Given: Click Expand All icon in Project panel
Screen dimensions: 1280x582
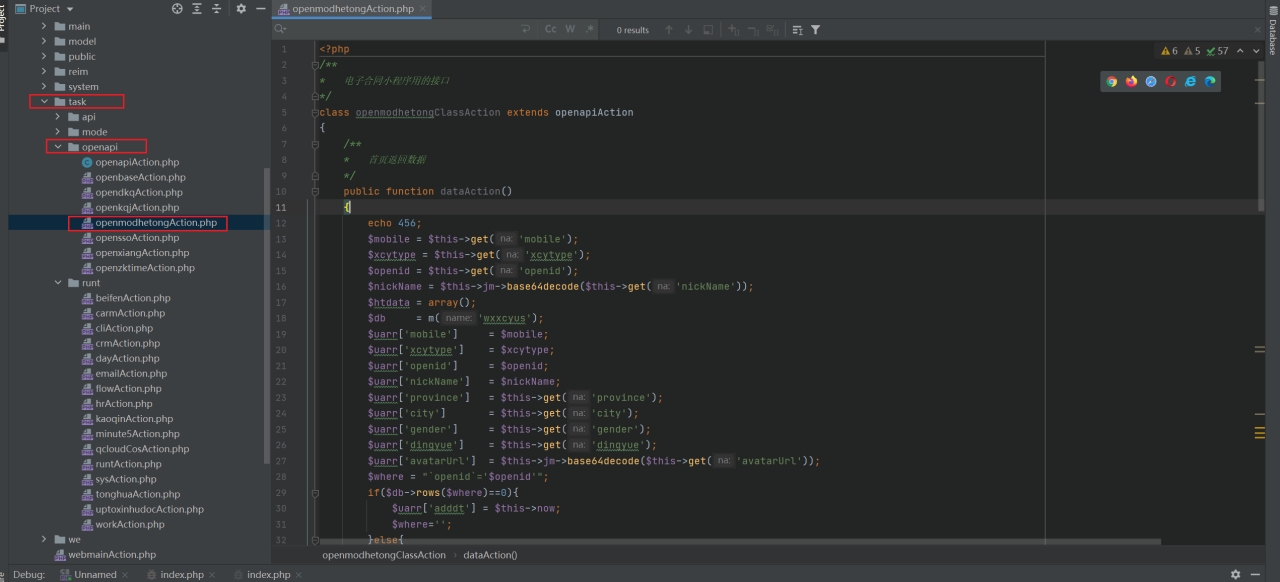Looking at the screenshot, I should coord(197,9).
